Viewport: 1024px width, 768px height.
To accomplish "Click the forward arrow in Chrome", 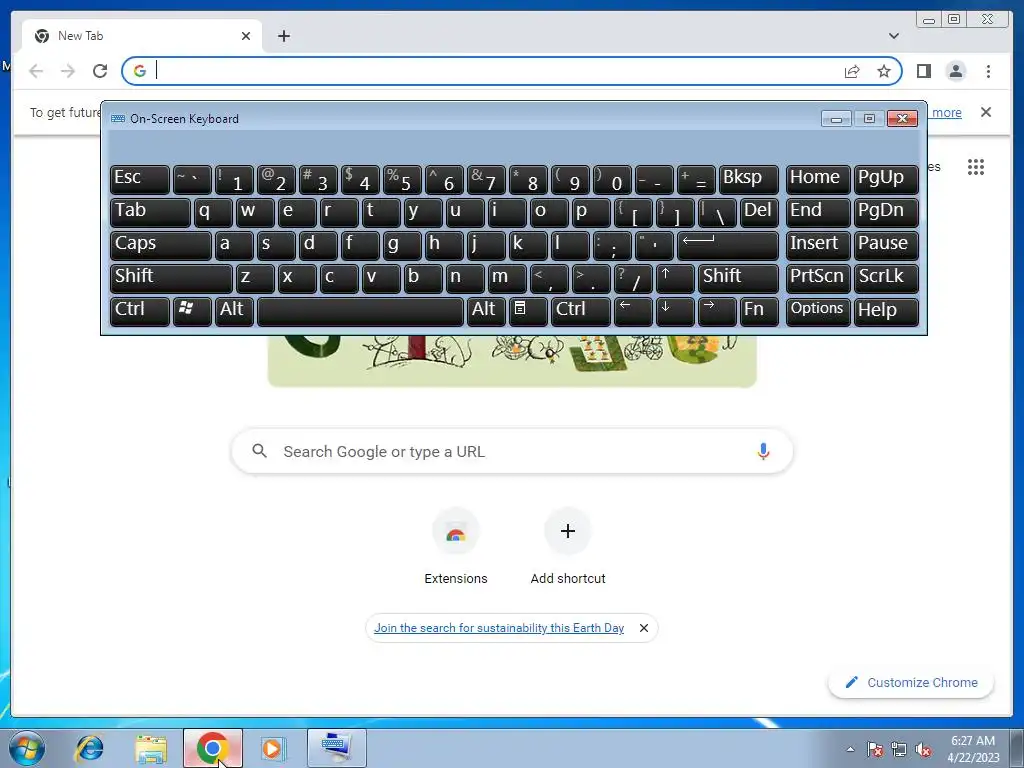I will [x=68, y=71].
